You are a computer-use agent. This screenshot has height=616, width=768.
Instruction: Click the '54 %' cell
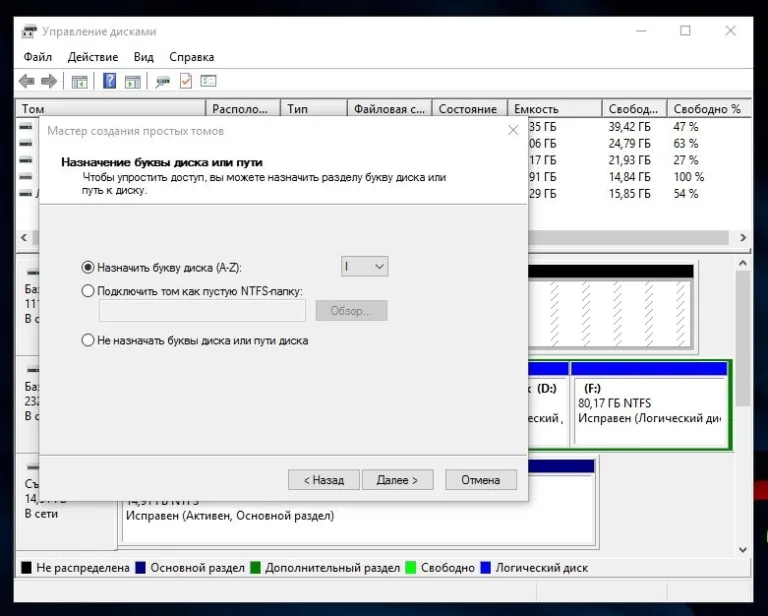686,193
